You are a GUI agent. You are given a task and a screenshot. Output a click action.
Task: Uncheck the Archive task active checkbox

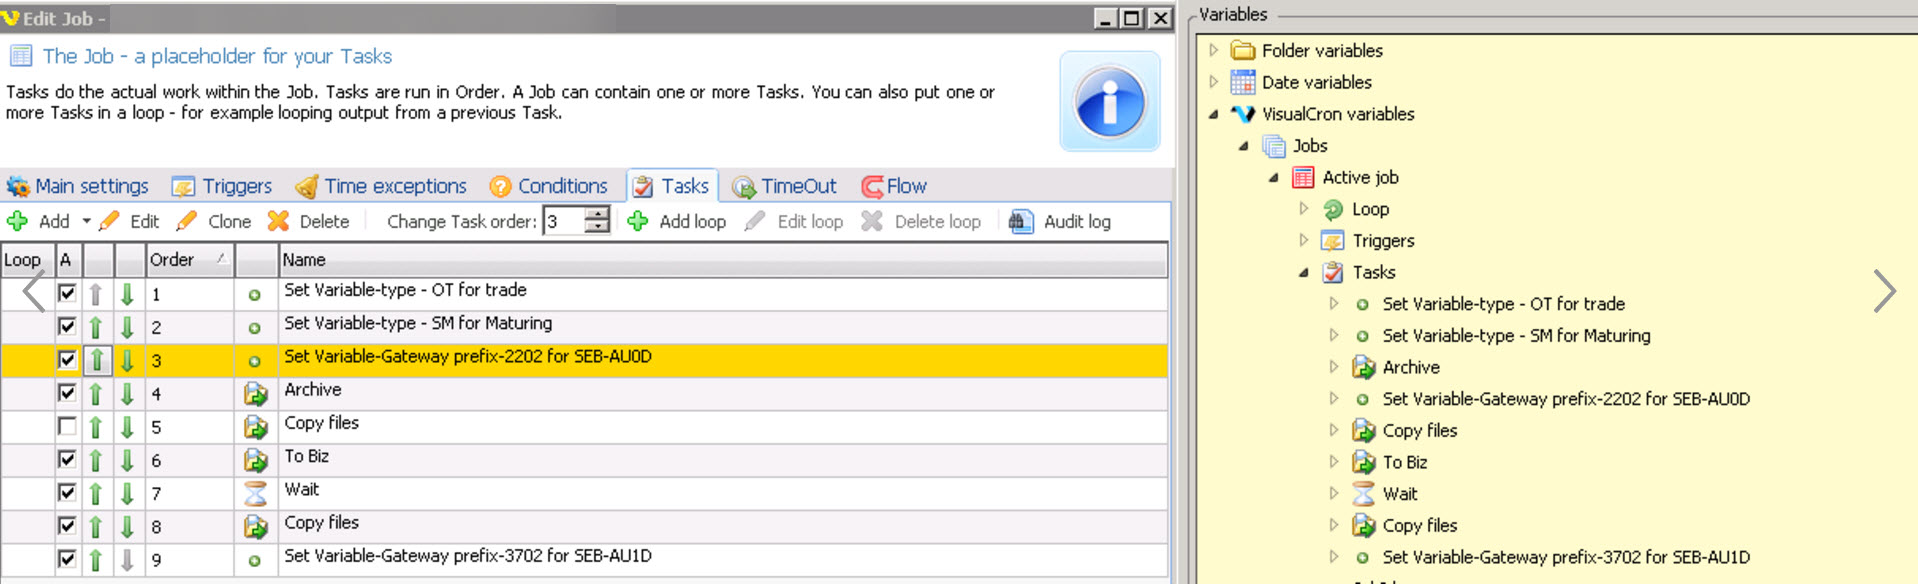(67, 394)
